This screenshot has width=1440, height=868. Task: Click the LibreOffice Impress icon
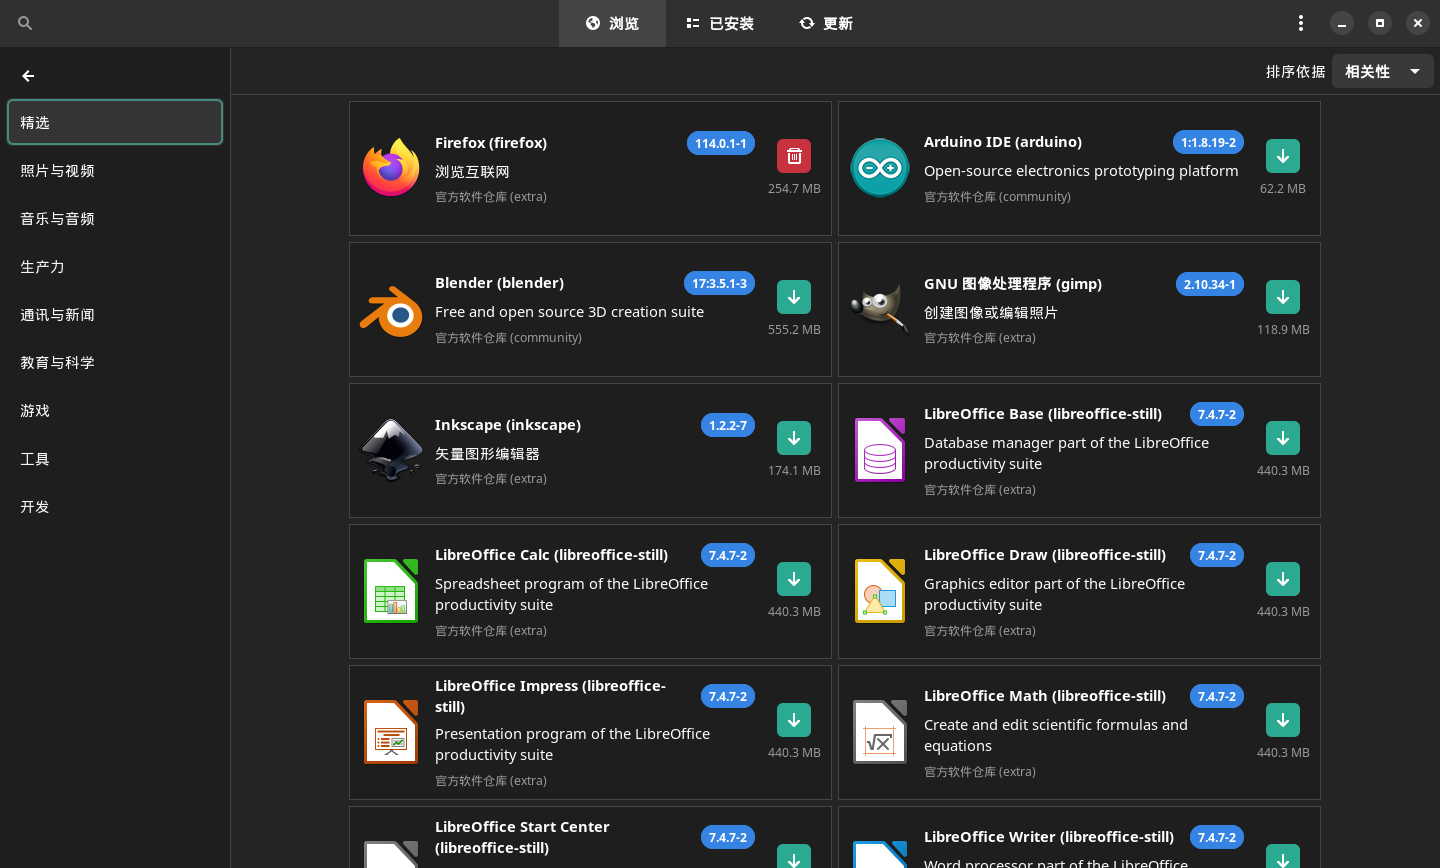pyautogui.click(x=391, y=732)
